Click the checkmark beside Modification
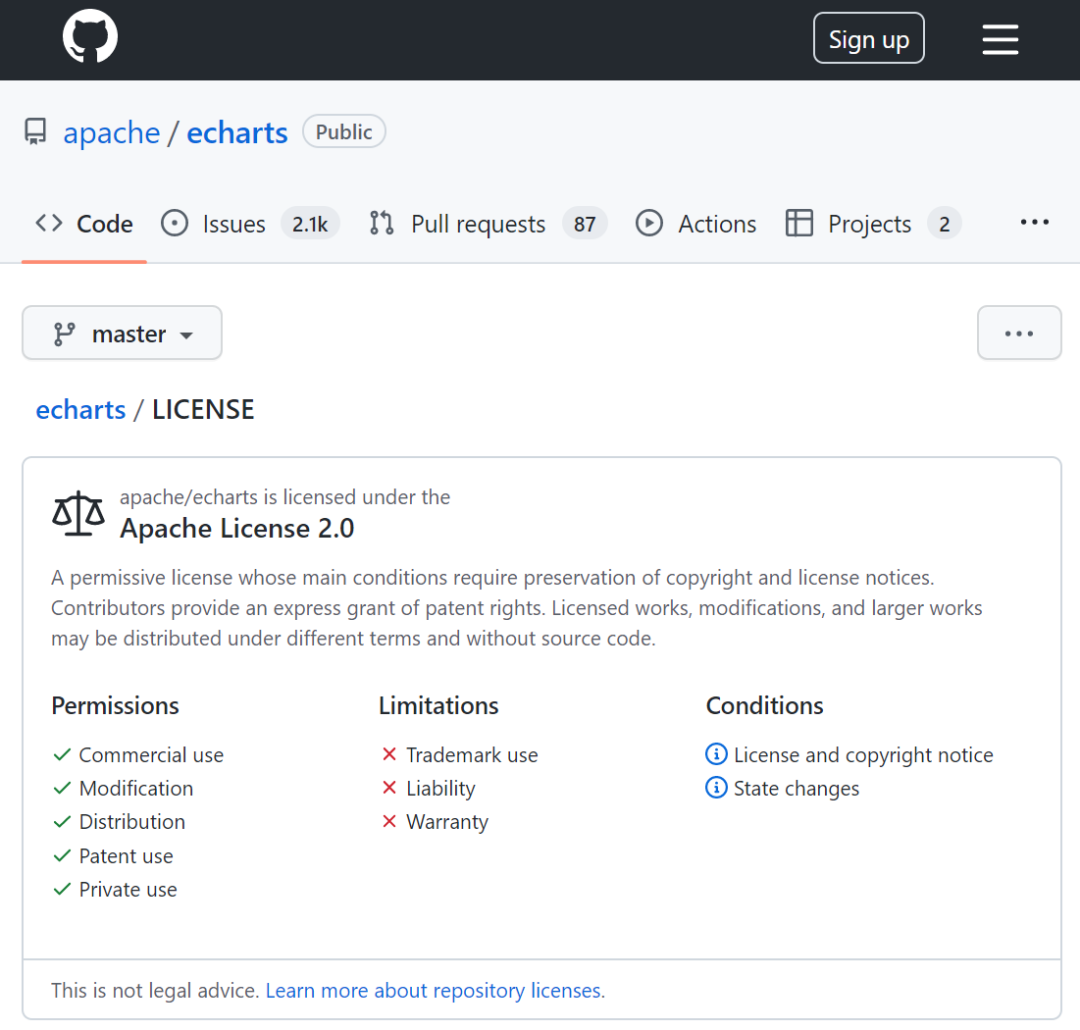Image resolution: width=1080 pixels, height=1030 pixels. click(62, 787)
